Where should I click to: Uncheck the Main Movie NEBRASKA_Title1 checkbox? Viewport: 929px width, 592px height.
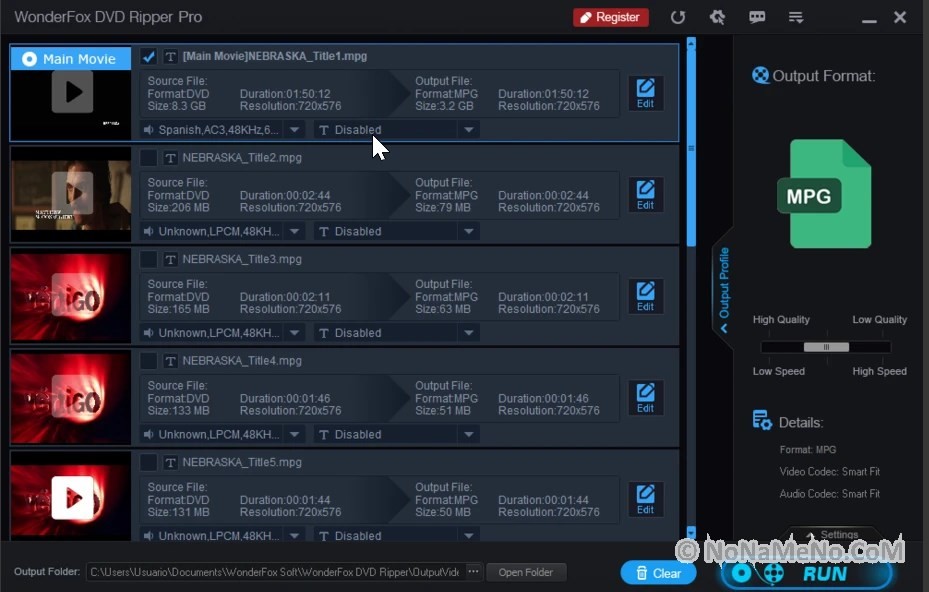[x=149, y=57]
